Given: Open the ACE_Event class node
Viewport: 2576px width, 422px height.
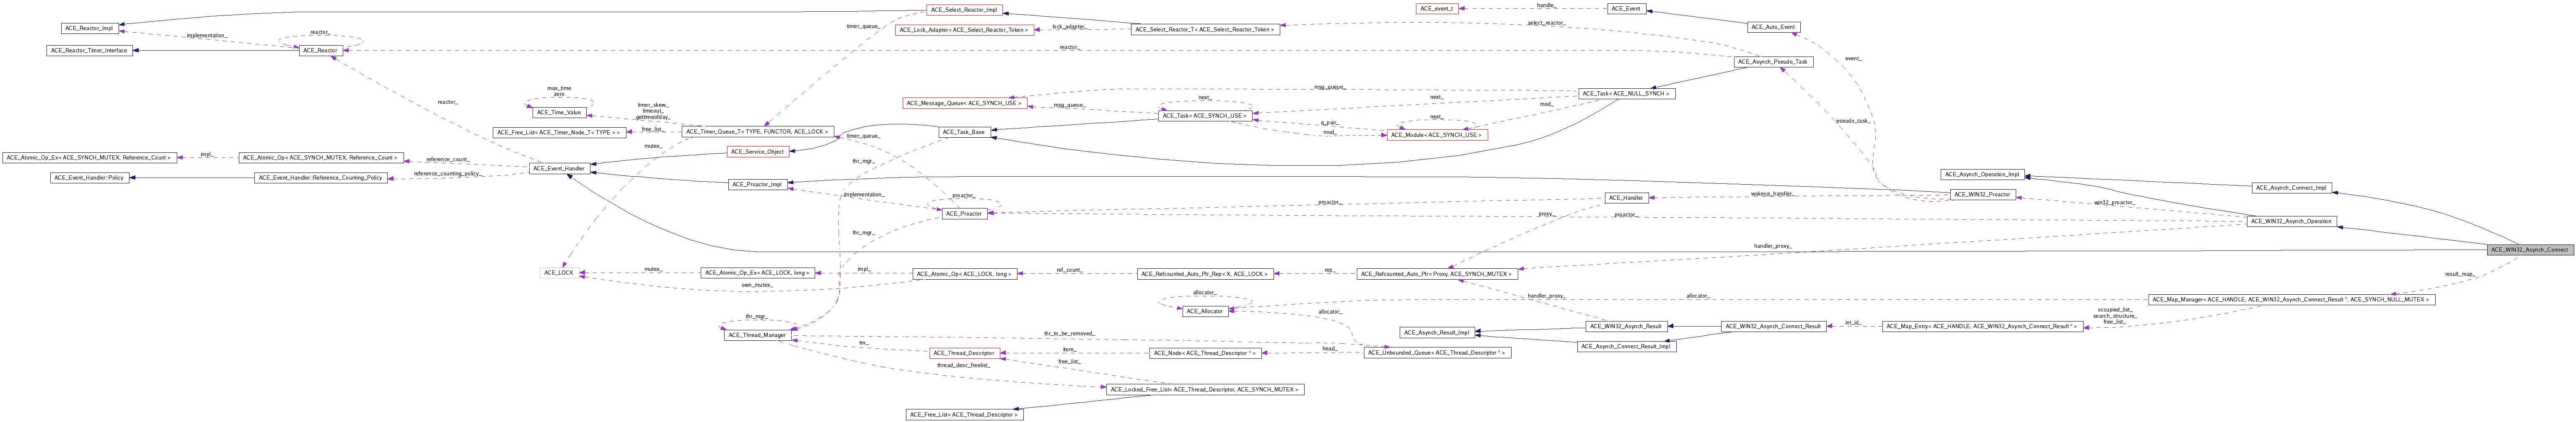Looking at the screenshot, I should [x=1626, y=9].
